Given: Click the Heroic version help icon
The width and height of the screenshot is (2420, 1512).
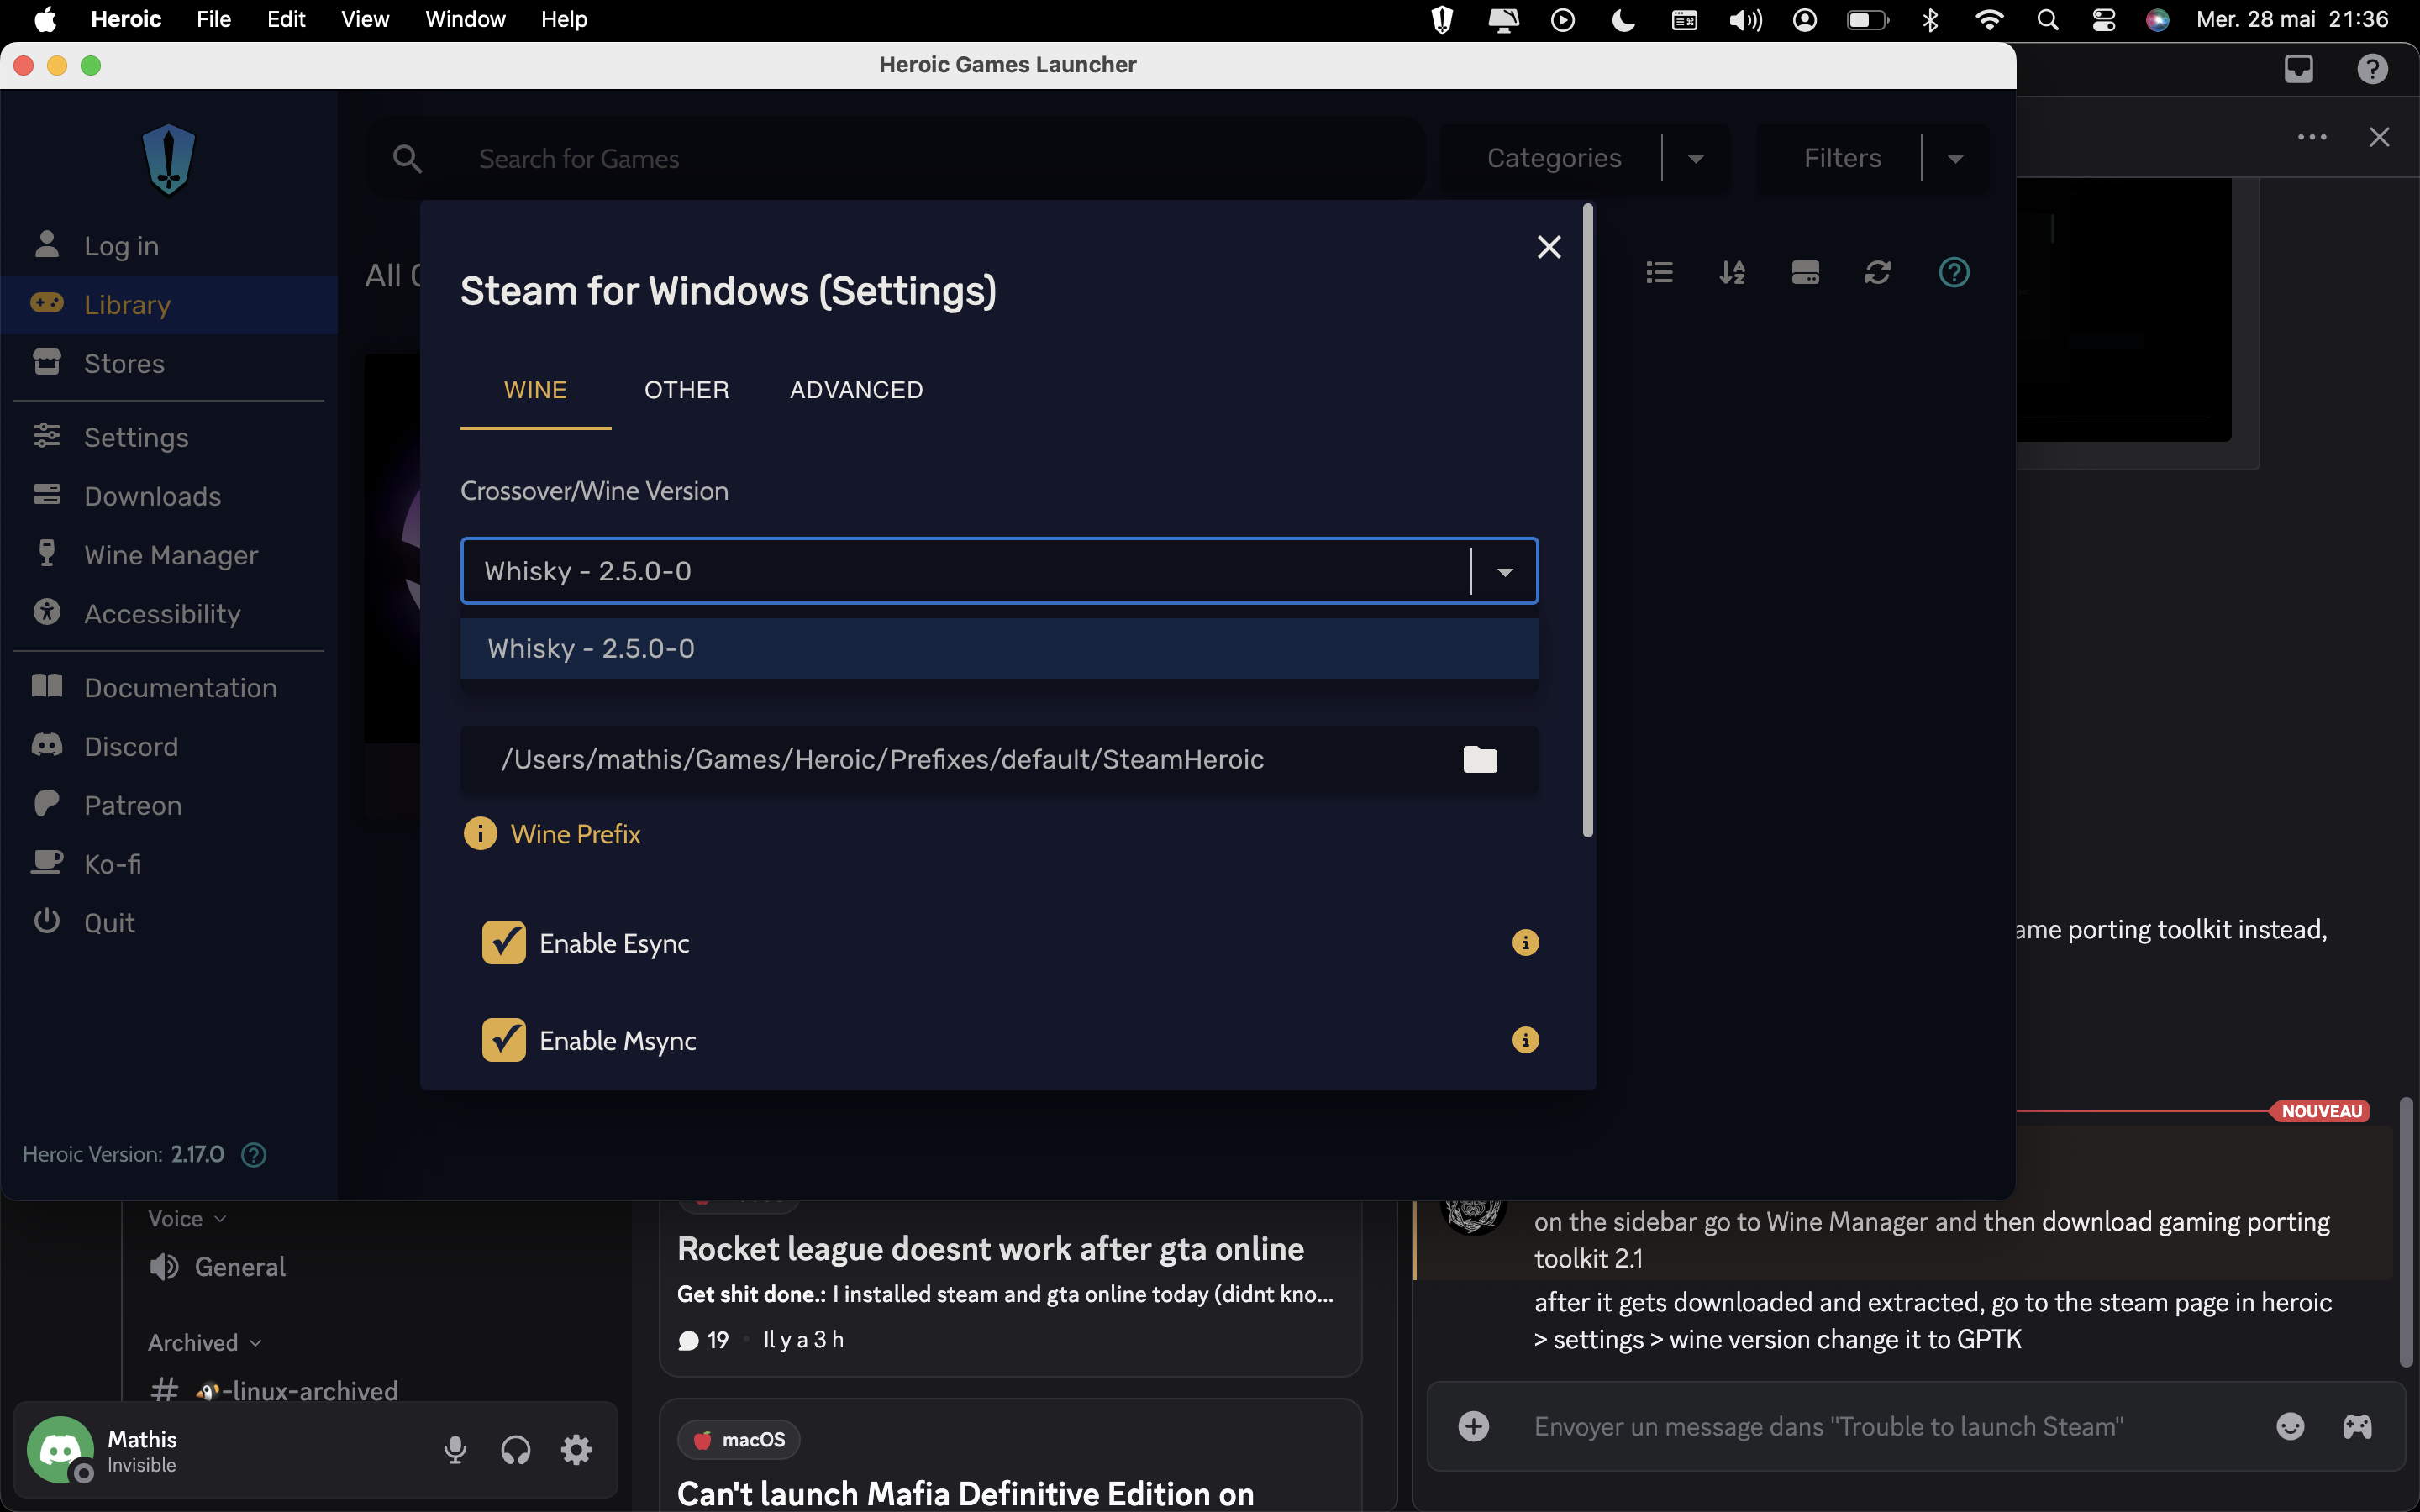Looking at the screenshot, I should point(254,1155).
